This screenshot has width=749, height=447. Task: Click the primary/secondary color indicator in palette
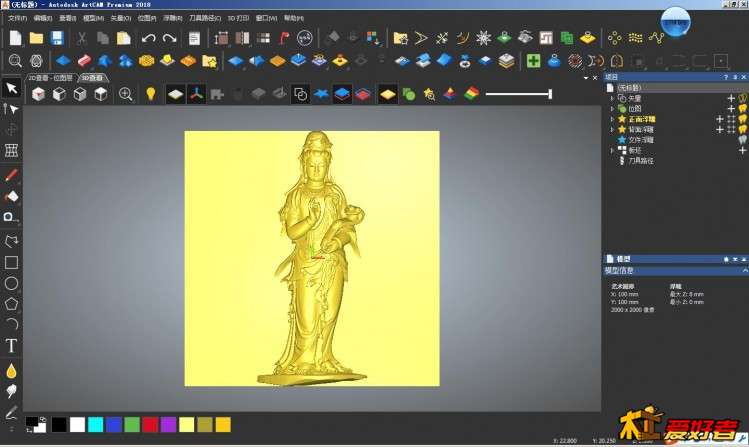(x=36, y=424)
